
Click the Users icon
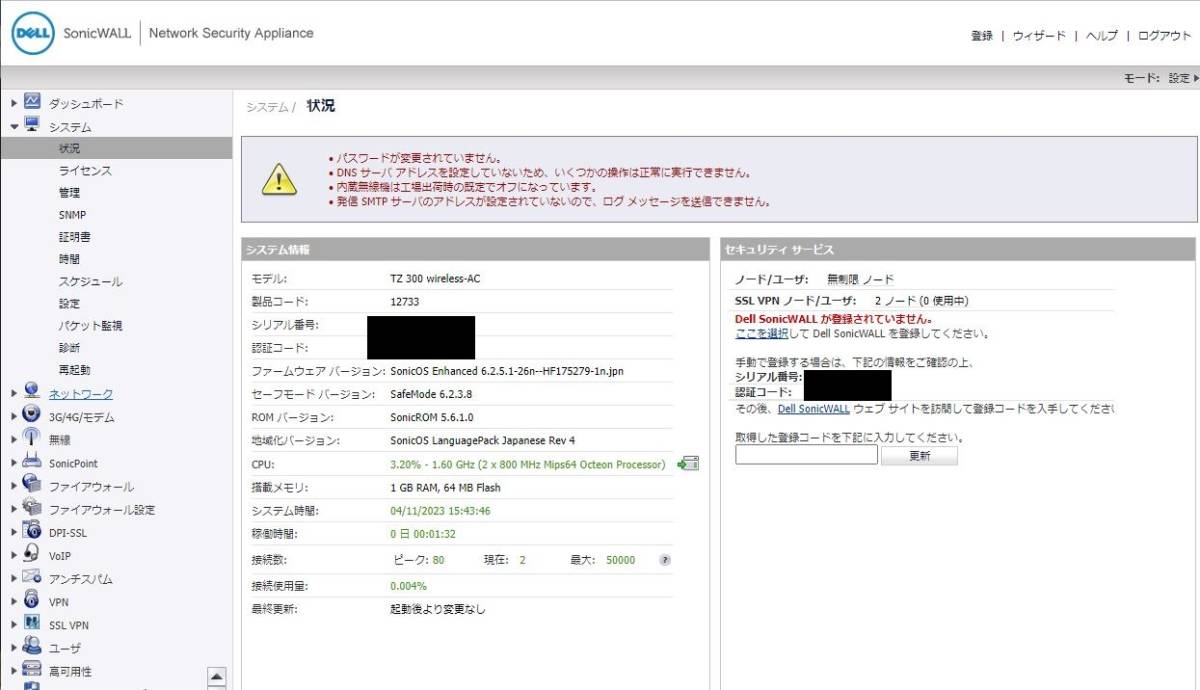32,647
